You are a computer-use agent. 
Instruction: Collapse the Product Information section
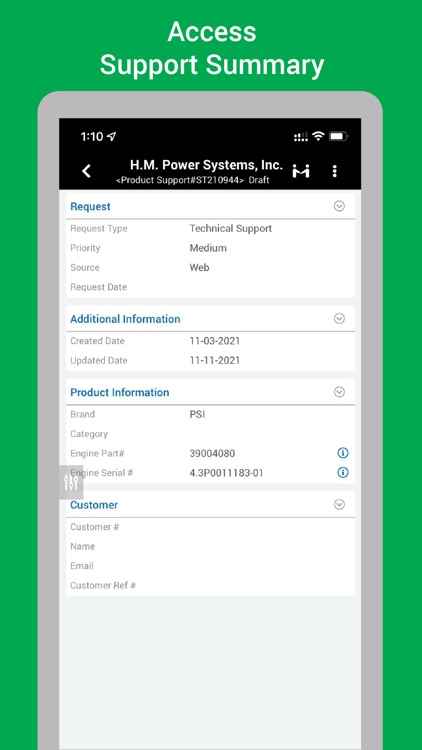[x=339, y=392]
